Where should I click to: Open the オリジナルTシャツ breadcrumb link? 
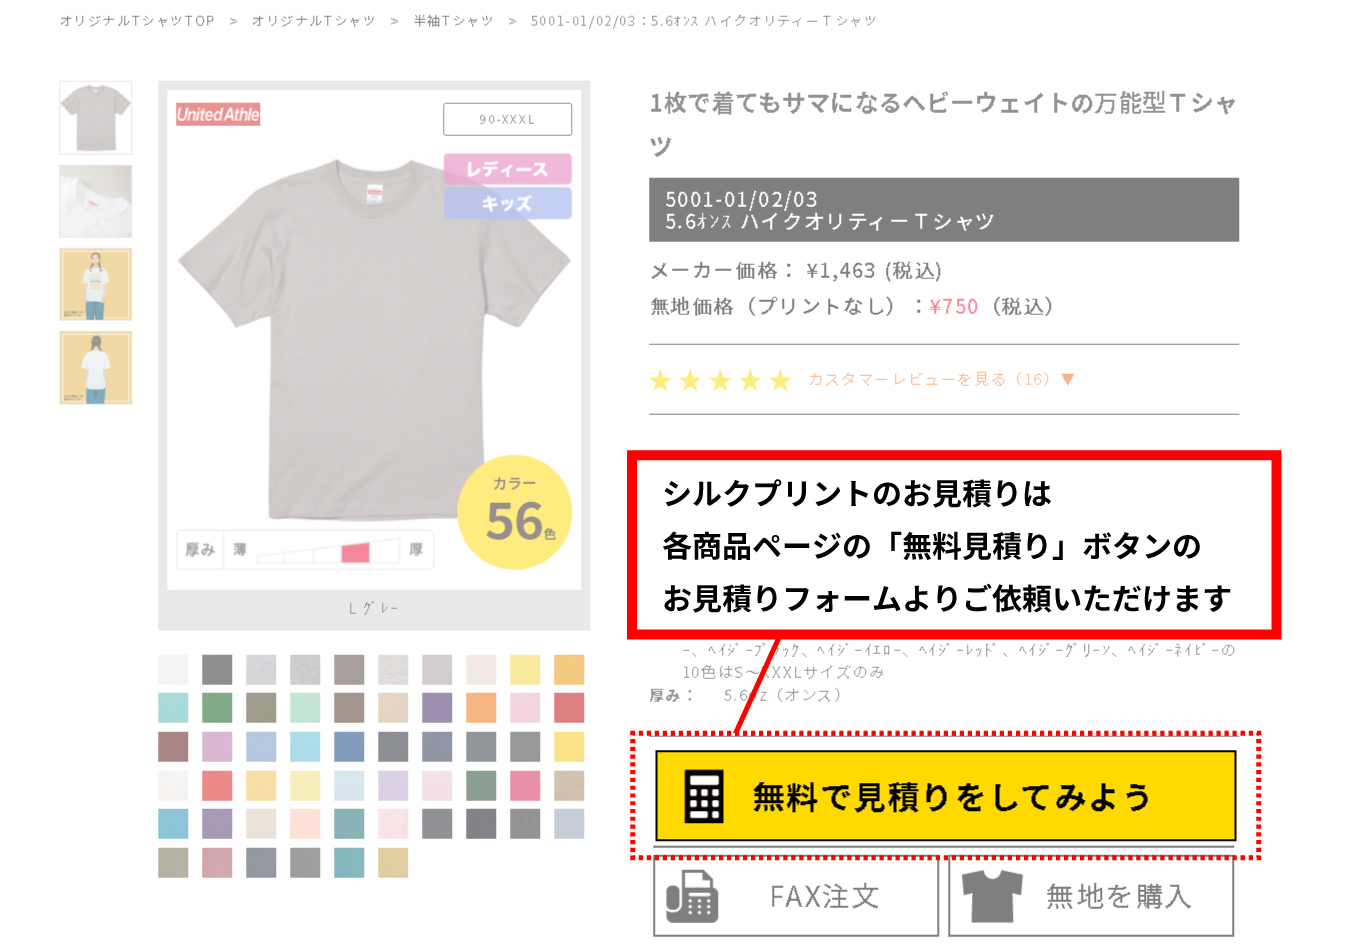click(x=314, y=20)
